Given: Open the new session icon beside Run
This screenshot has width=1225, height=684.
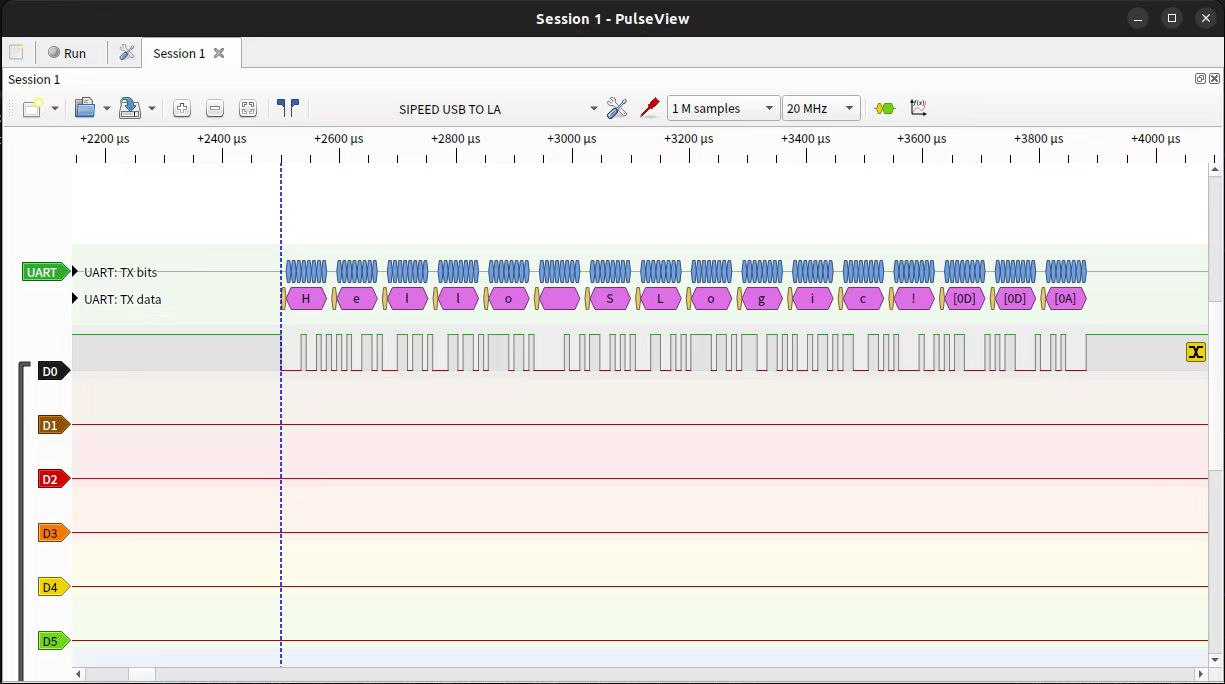Looking at the screenshot, I should pyautogui.click(x=16, y=53).
